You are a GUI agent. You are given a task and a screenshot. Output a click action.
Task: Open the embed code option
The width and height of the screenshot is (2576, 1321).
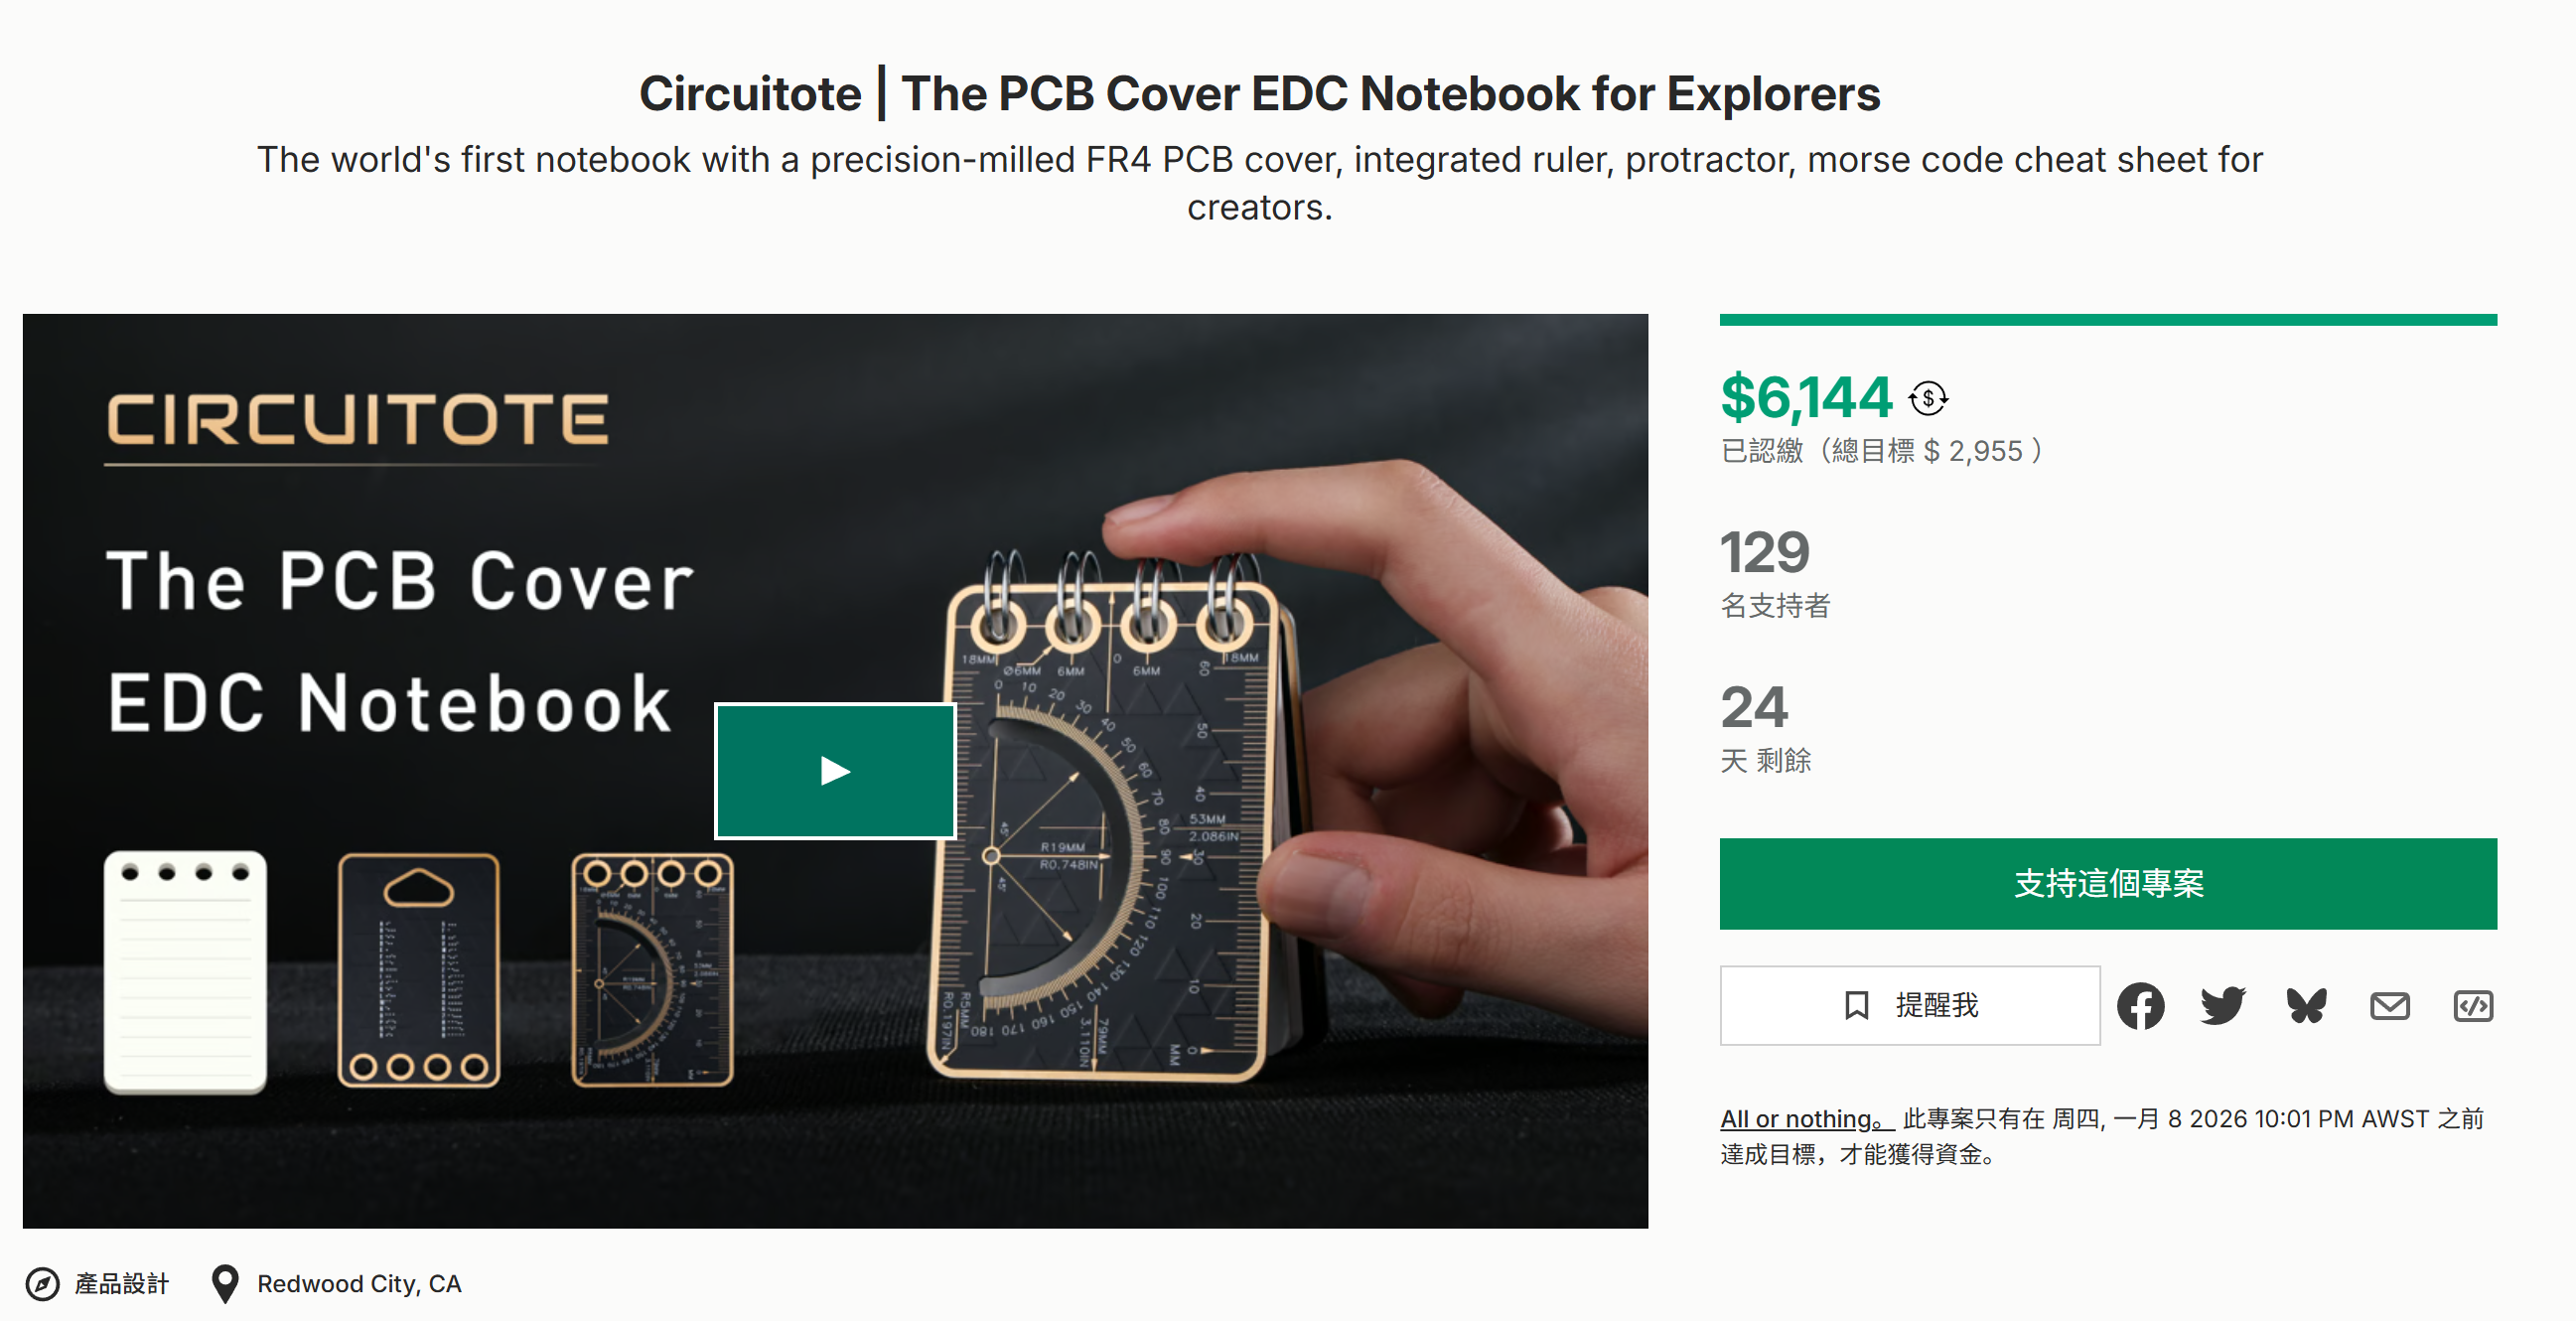(2472, 1006)
